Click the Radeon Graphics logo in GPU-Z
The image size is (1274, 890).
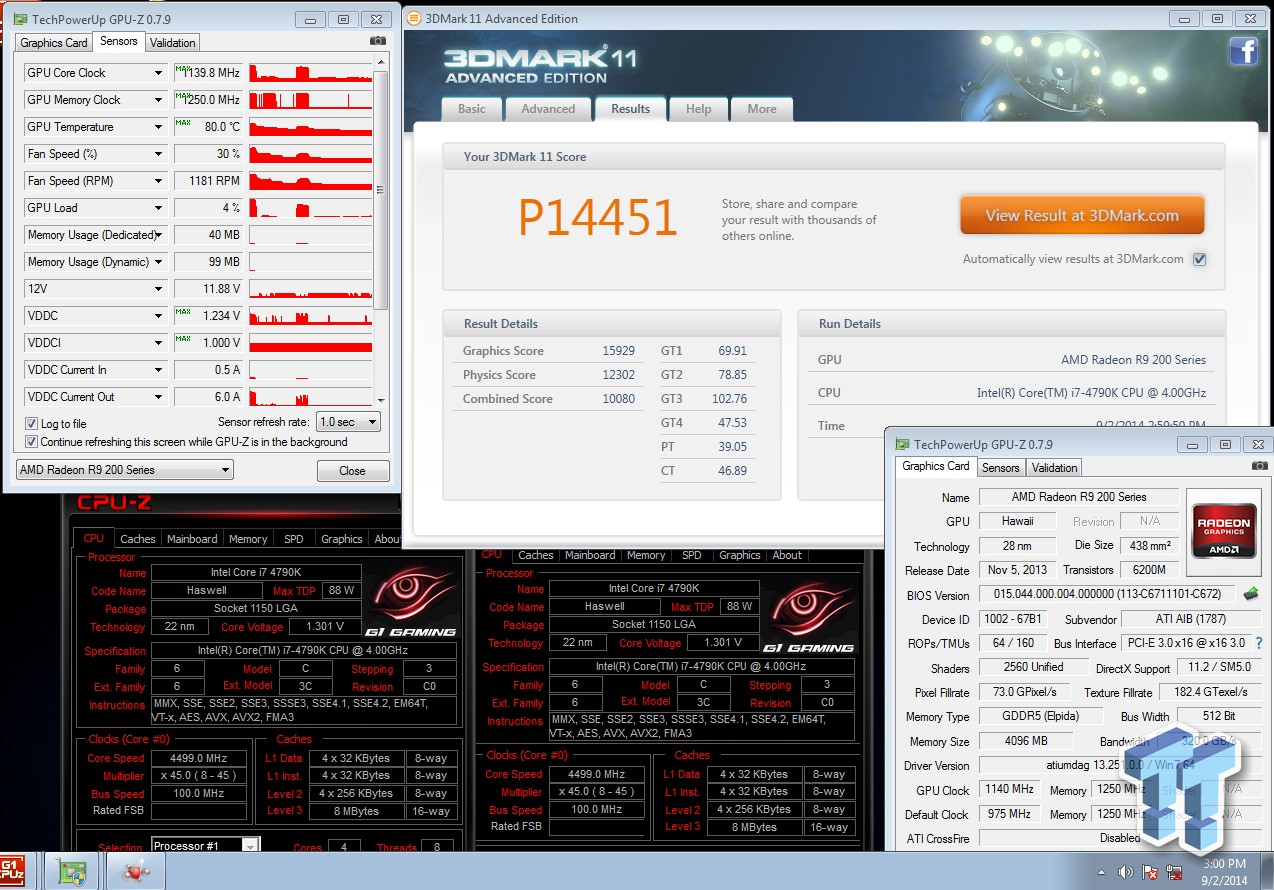[1222, 528]
